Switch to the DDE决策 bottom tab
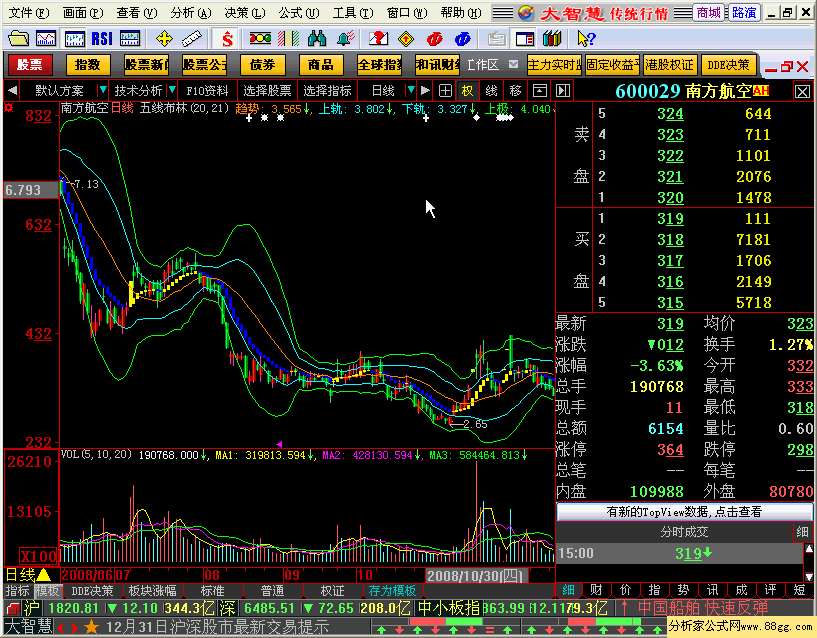817x638 pixels. 92,591
